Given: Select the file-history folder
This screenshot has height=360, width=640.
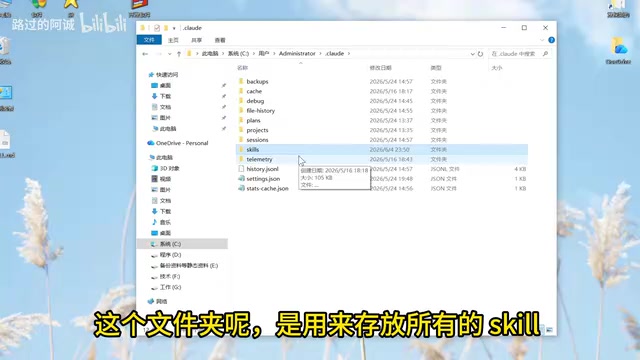Looking at the screenshot, I should tap(260, 111).
